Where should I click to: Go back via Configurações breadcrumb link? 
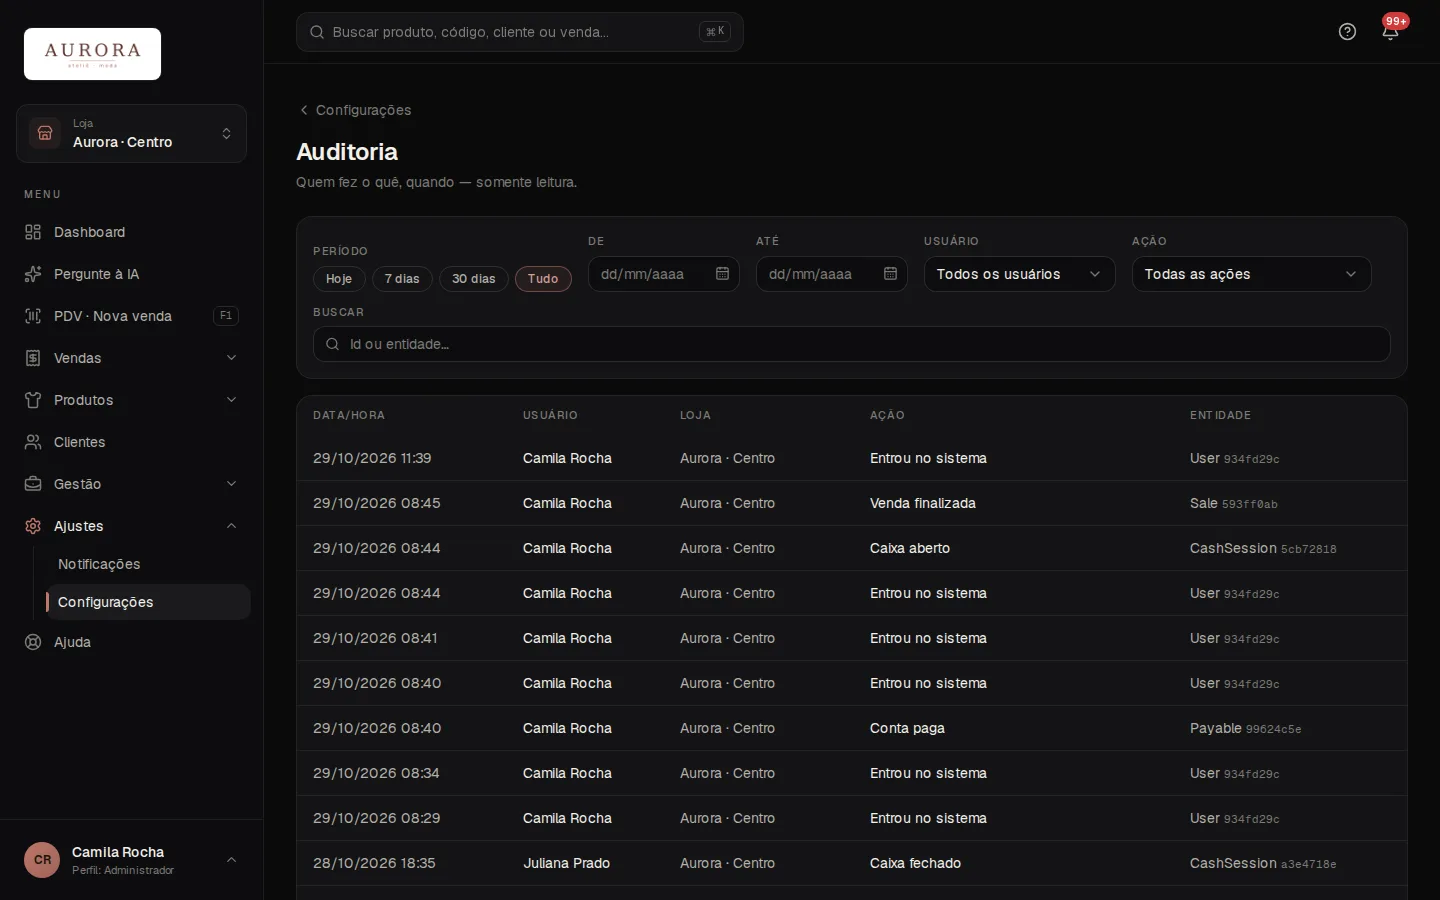coord(355,110)
